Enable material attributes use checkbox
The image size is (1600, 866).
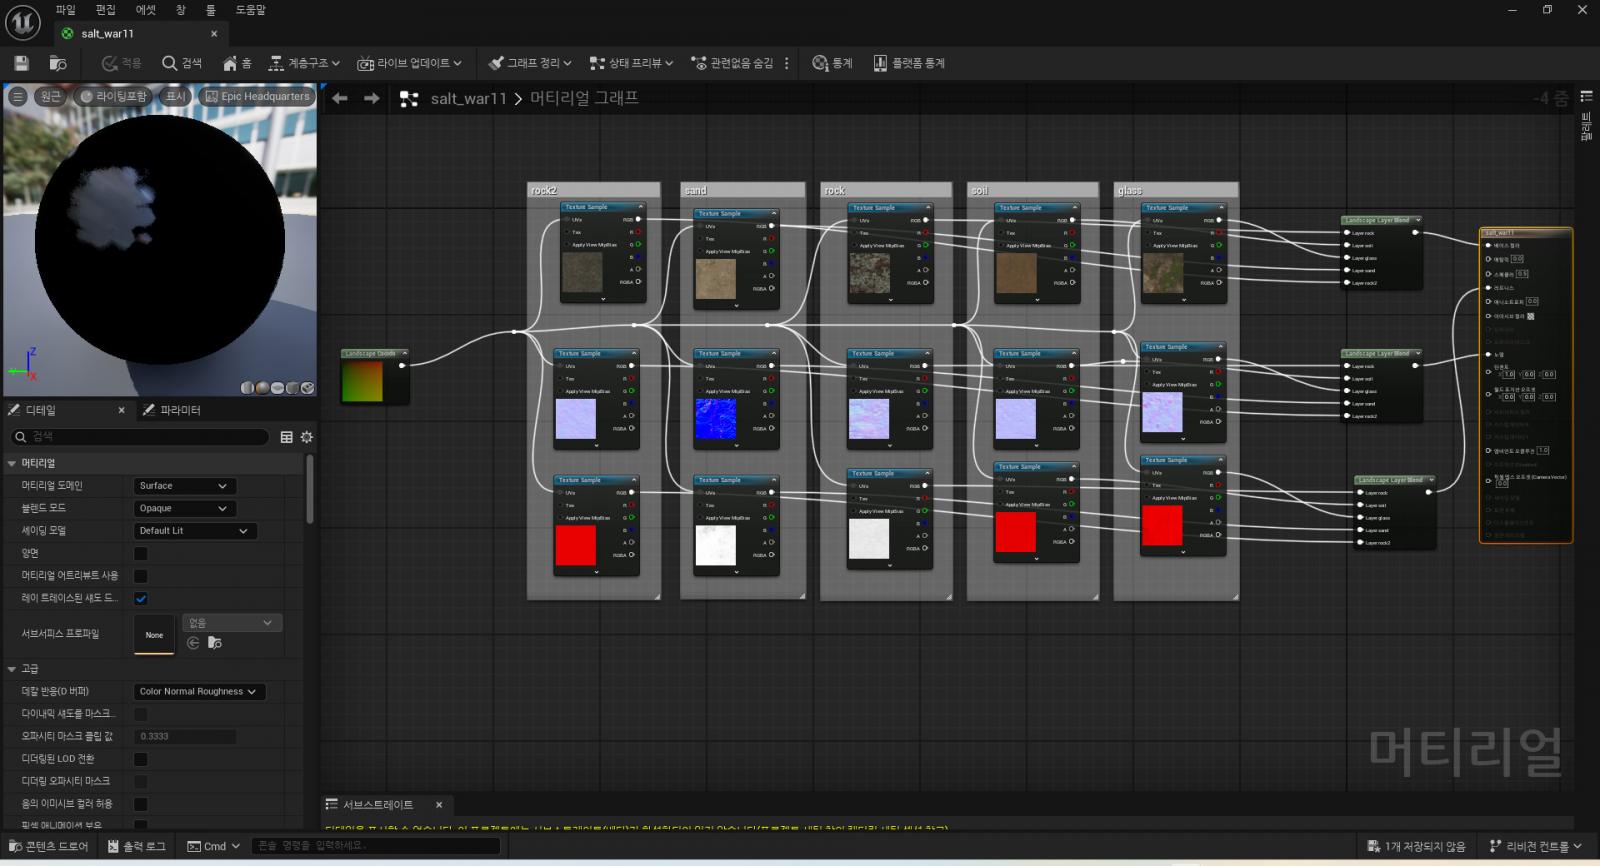click(x=141, y=576)
